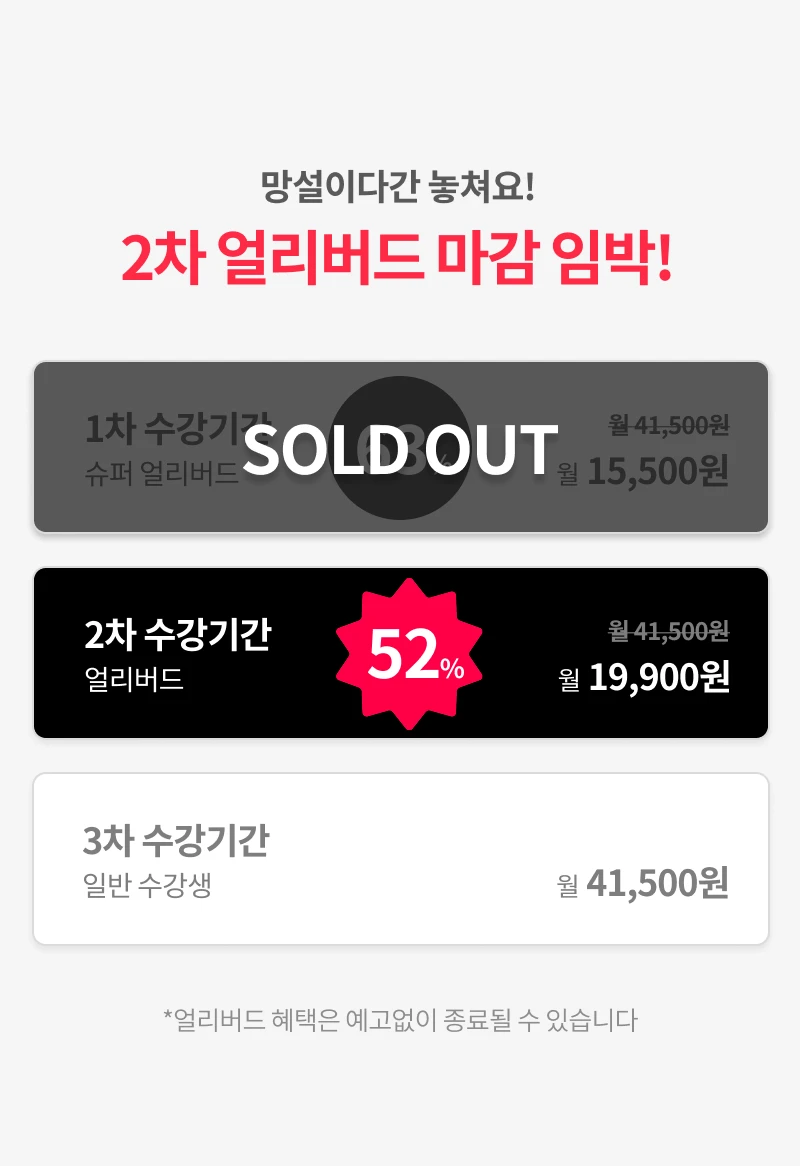Select the 3차 수강기간 title
Viewport: 800px width, 1166px height.
(x=176, y=841)
